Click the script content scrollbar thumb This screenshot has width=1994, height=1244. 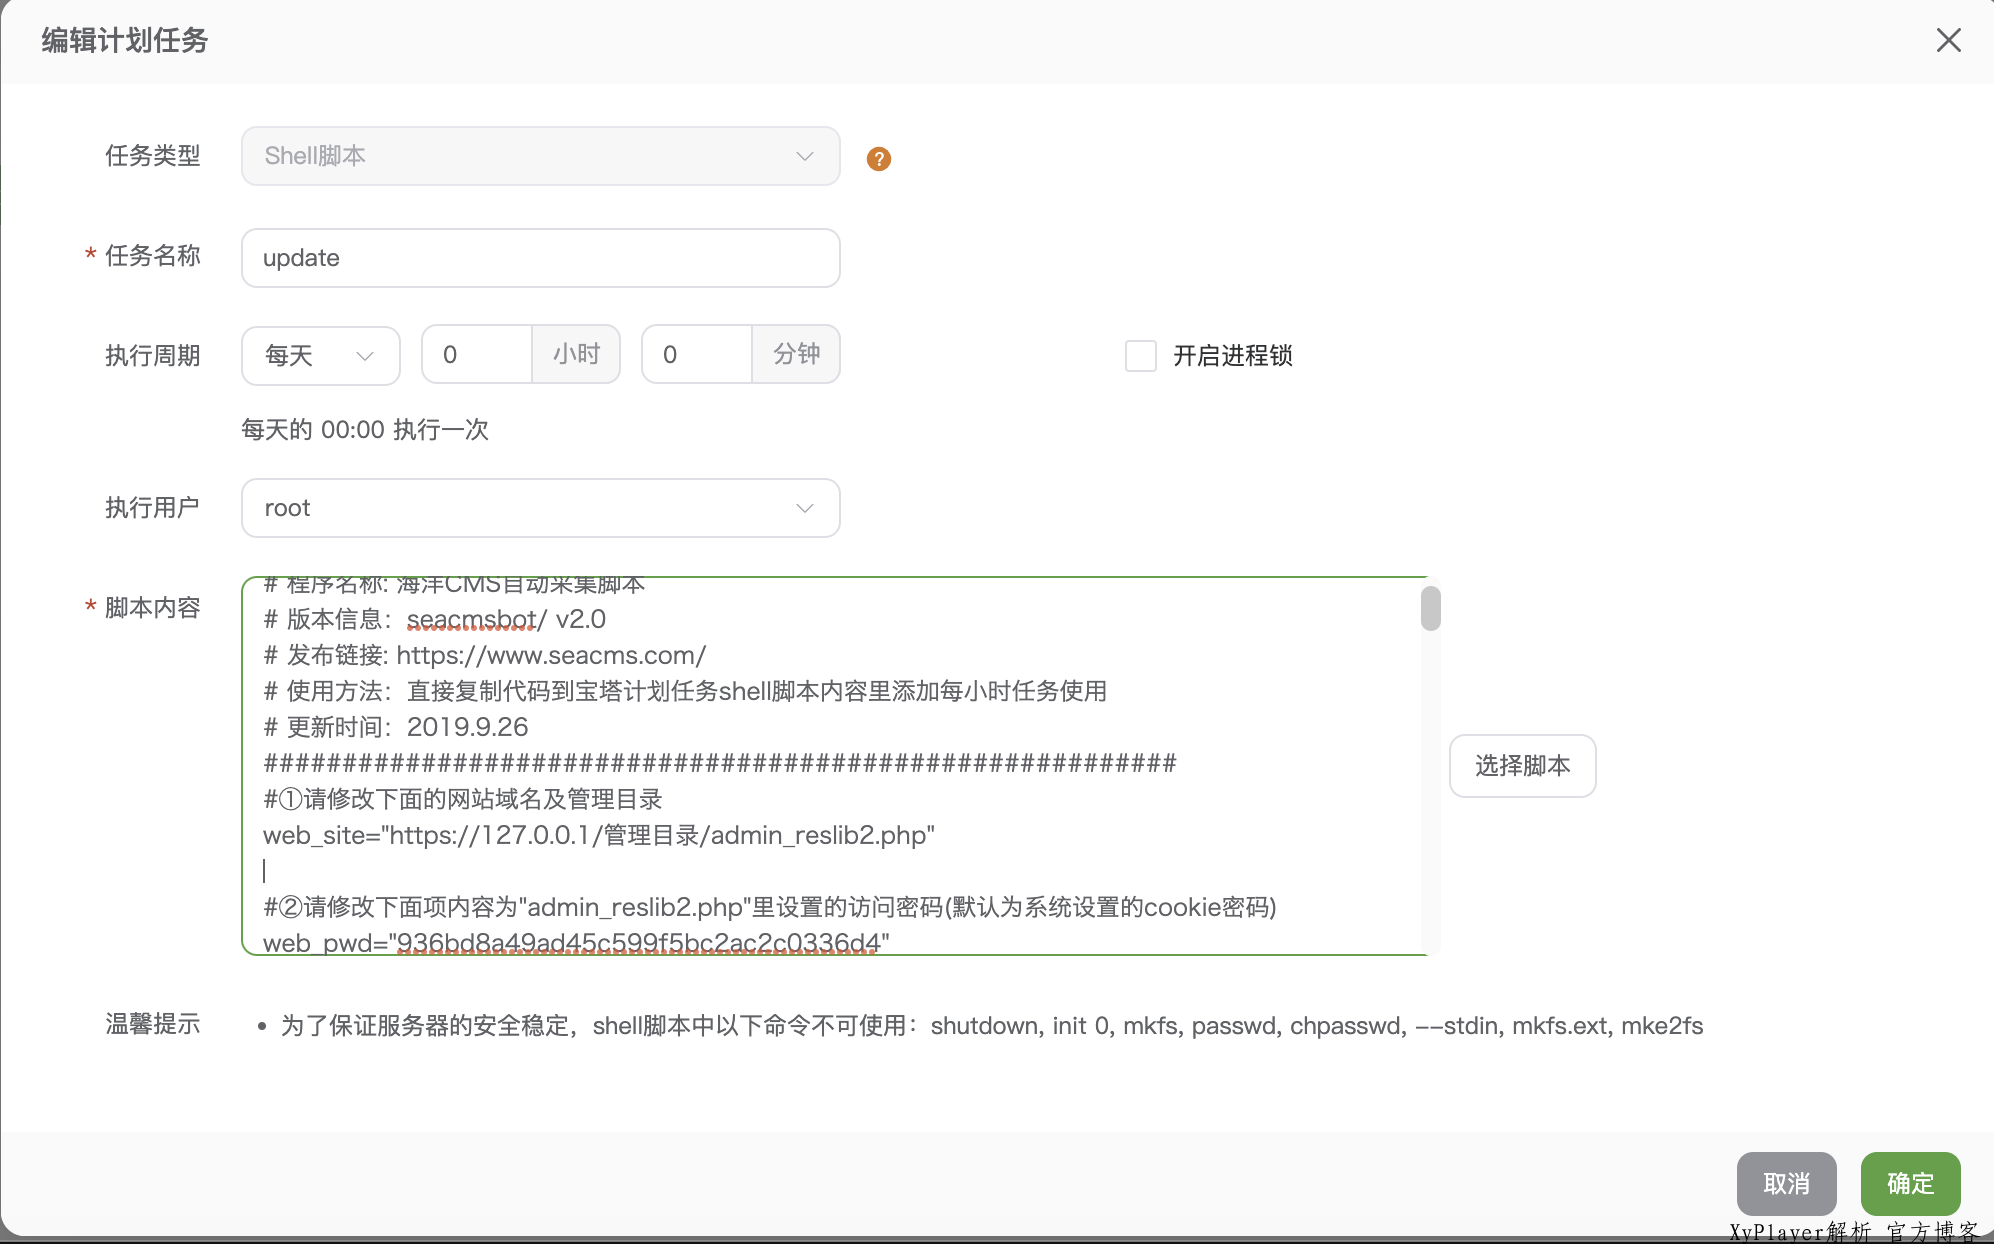[x=1430, y=608]
